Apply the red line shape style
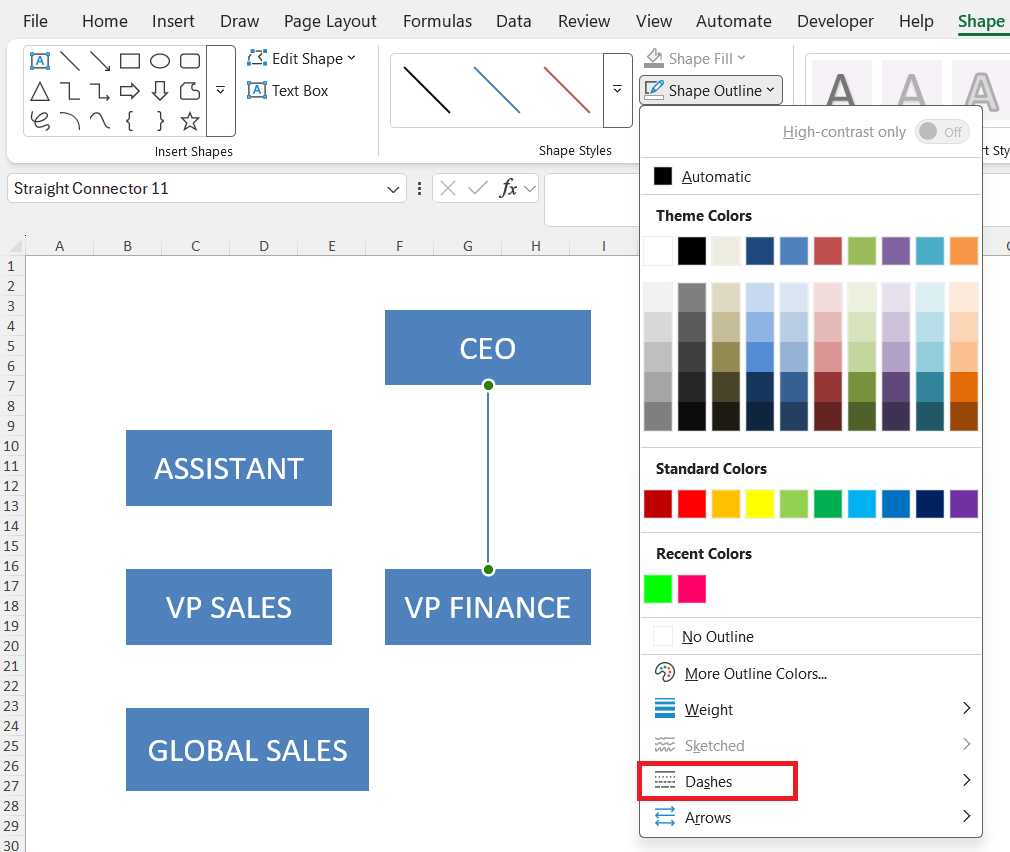 (567, 90)
